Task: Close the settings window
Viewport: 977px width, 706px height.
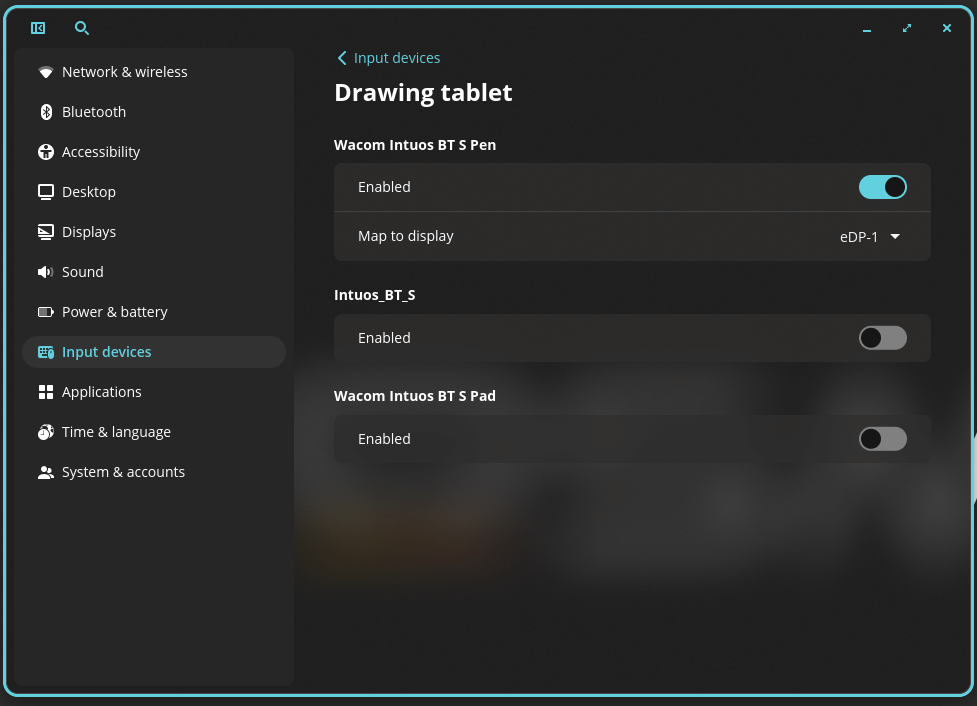Action: tap(946, 28)
